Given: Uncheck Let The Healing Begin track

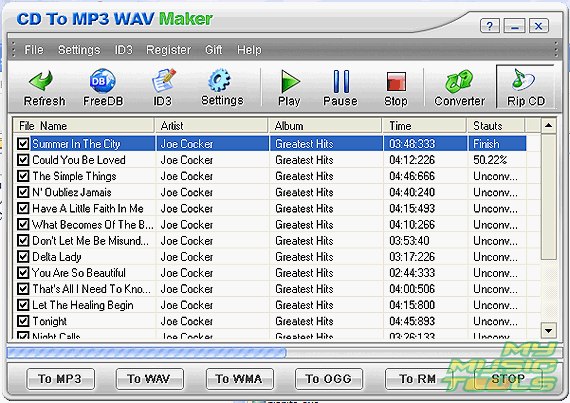Looking at the screenshot, I should click(23, 305).
